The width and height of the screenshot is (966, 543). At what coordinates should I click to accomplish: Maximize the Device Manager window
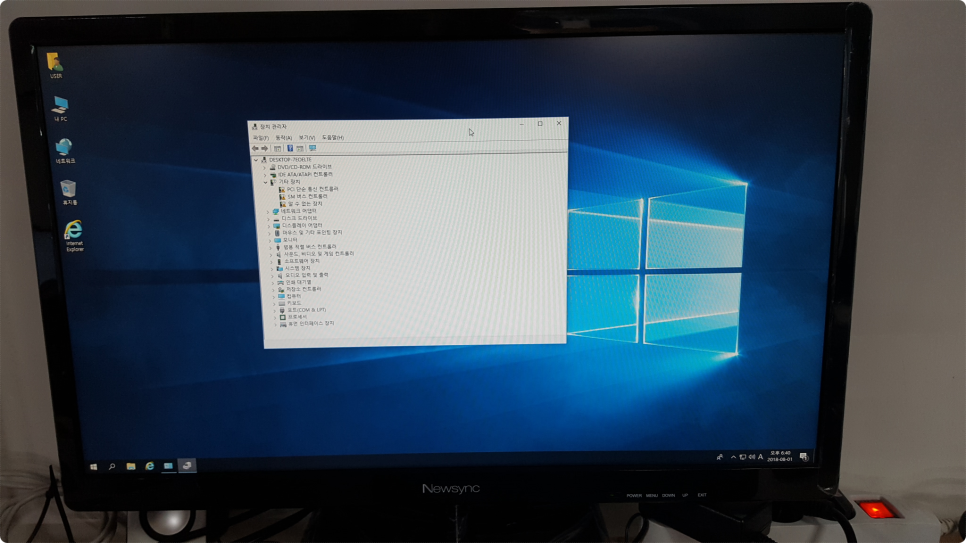(540, 124)
